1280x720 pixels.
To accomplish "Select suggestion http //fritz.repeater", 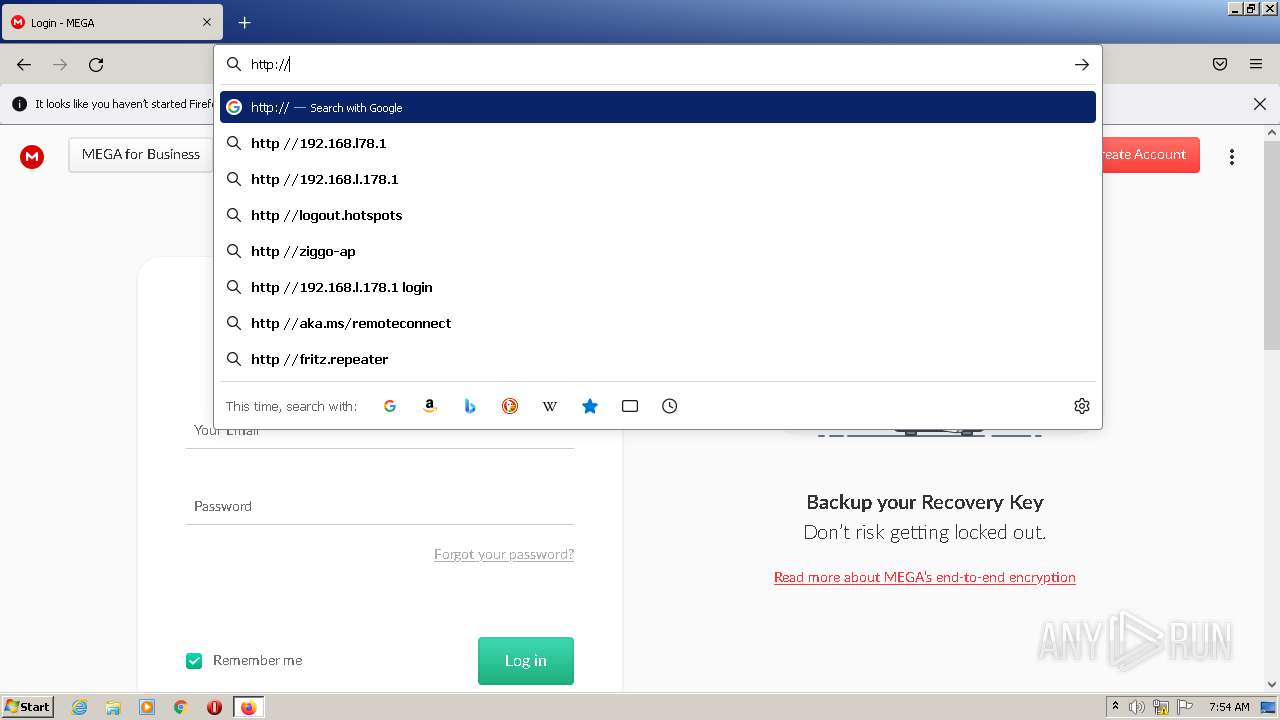I will 658,359.
